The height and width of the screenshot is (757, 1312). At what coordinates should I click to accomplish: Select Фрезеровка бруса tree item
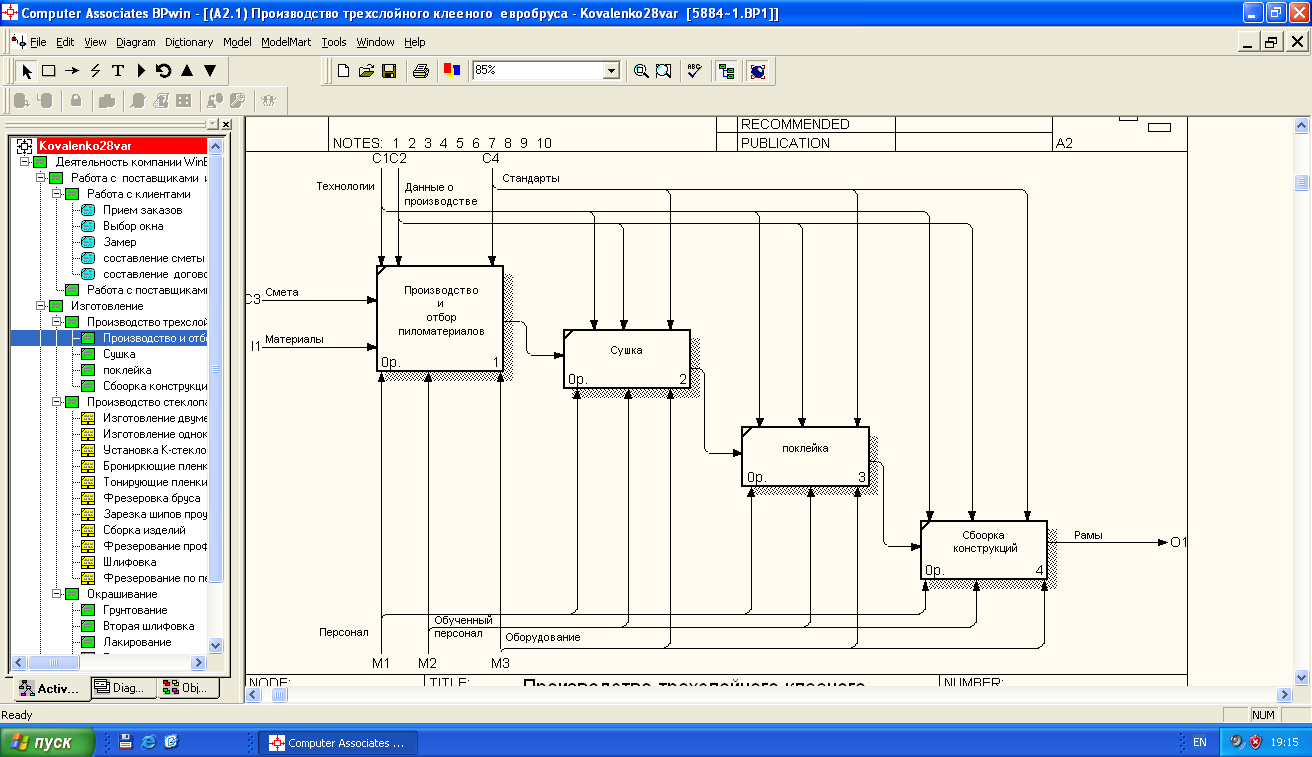pos(152,498)
